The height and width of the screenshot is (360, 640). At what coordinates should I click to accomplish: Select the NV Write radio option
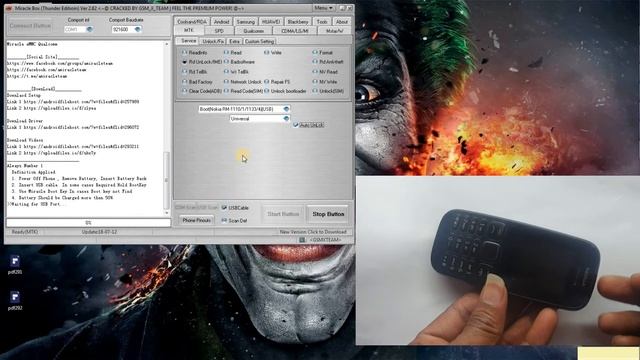(315, 82)
